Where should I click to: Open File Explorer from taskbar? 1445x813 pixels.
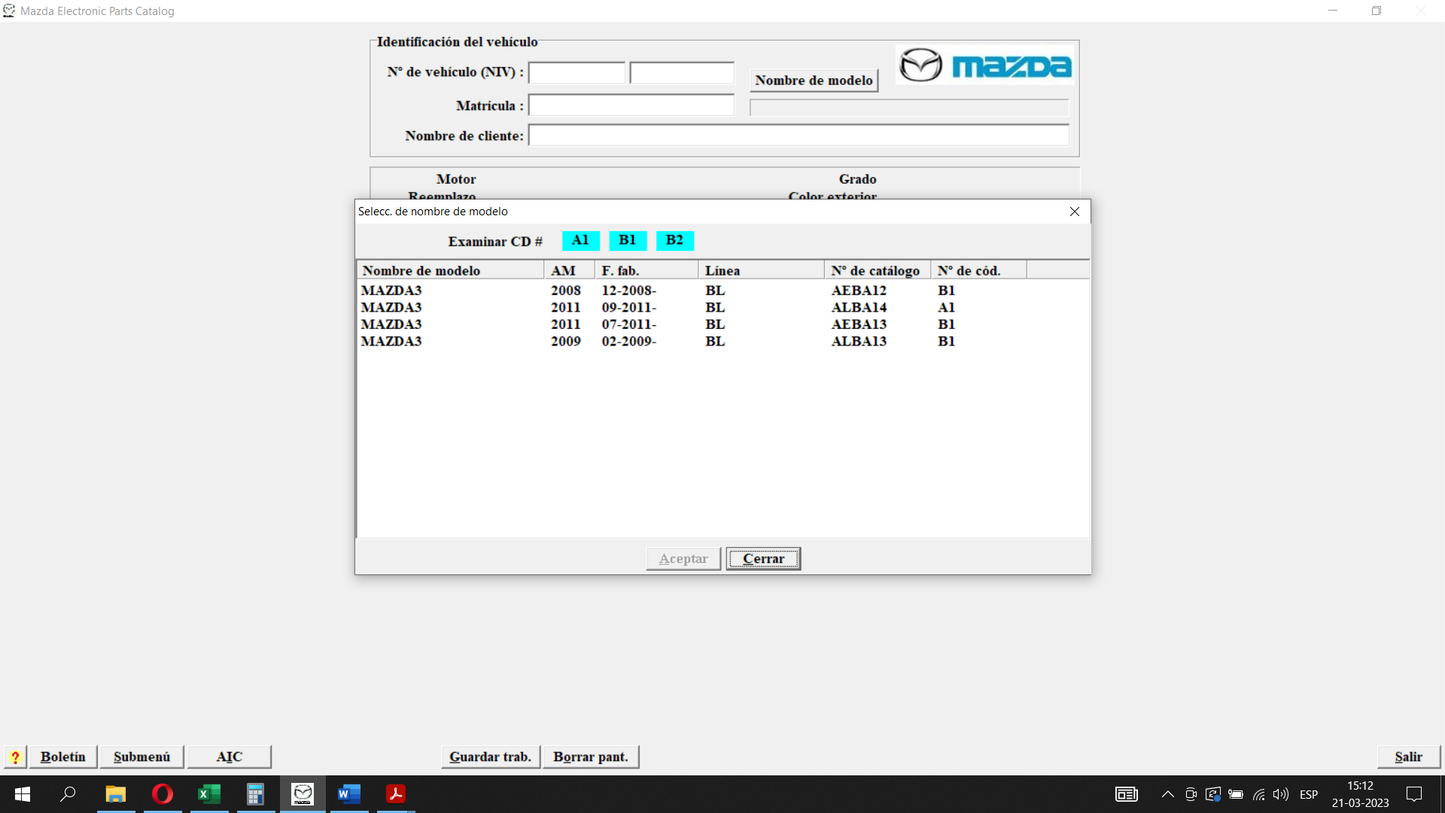[116, 794]
